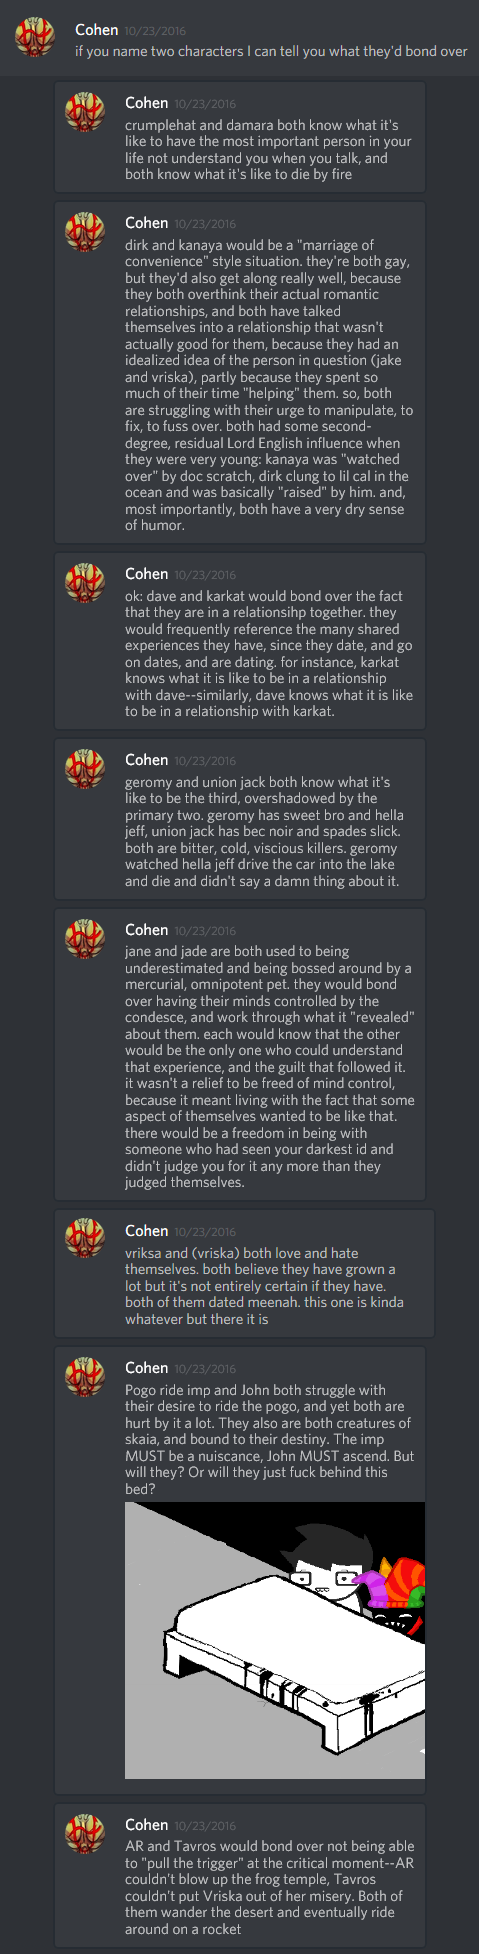This screenshot has height=1954, width=479.
Task: Click avatar beside the crumplehat and damara message
Action: [85, 112]
